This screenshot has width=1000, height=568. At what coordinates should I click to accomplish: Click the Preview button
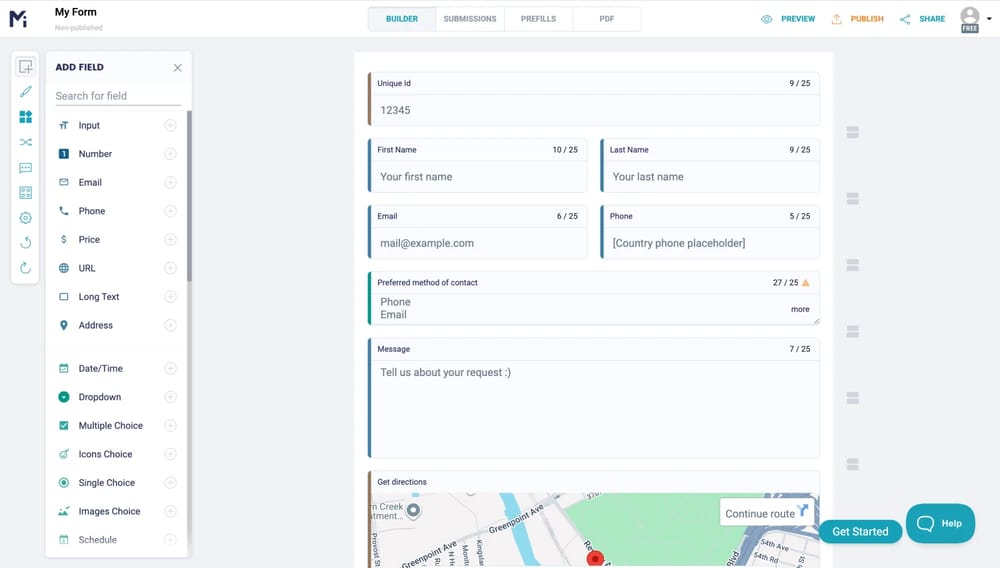[x=788, y=19]
